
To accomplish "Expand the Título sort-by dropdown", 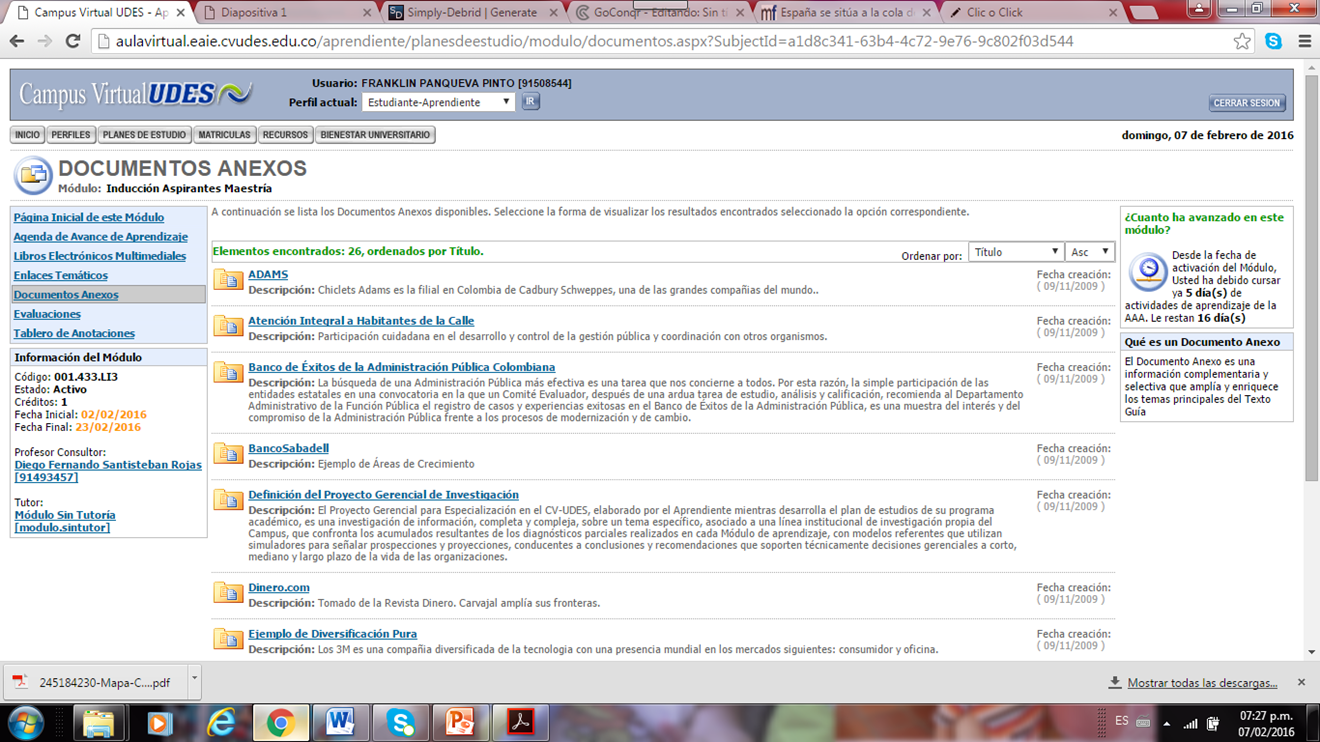I will click(1015, 252).
